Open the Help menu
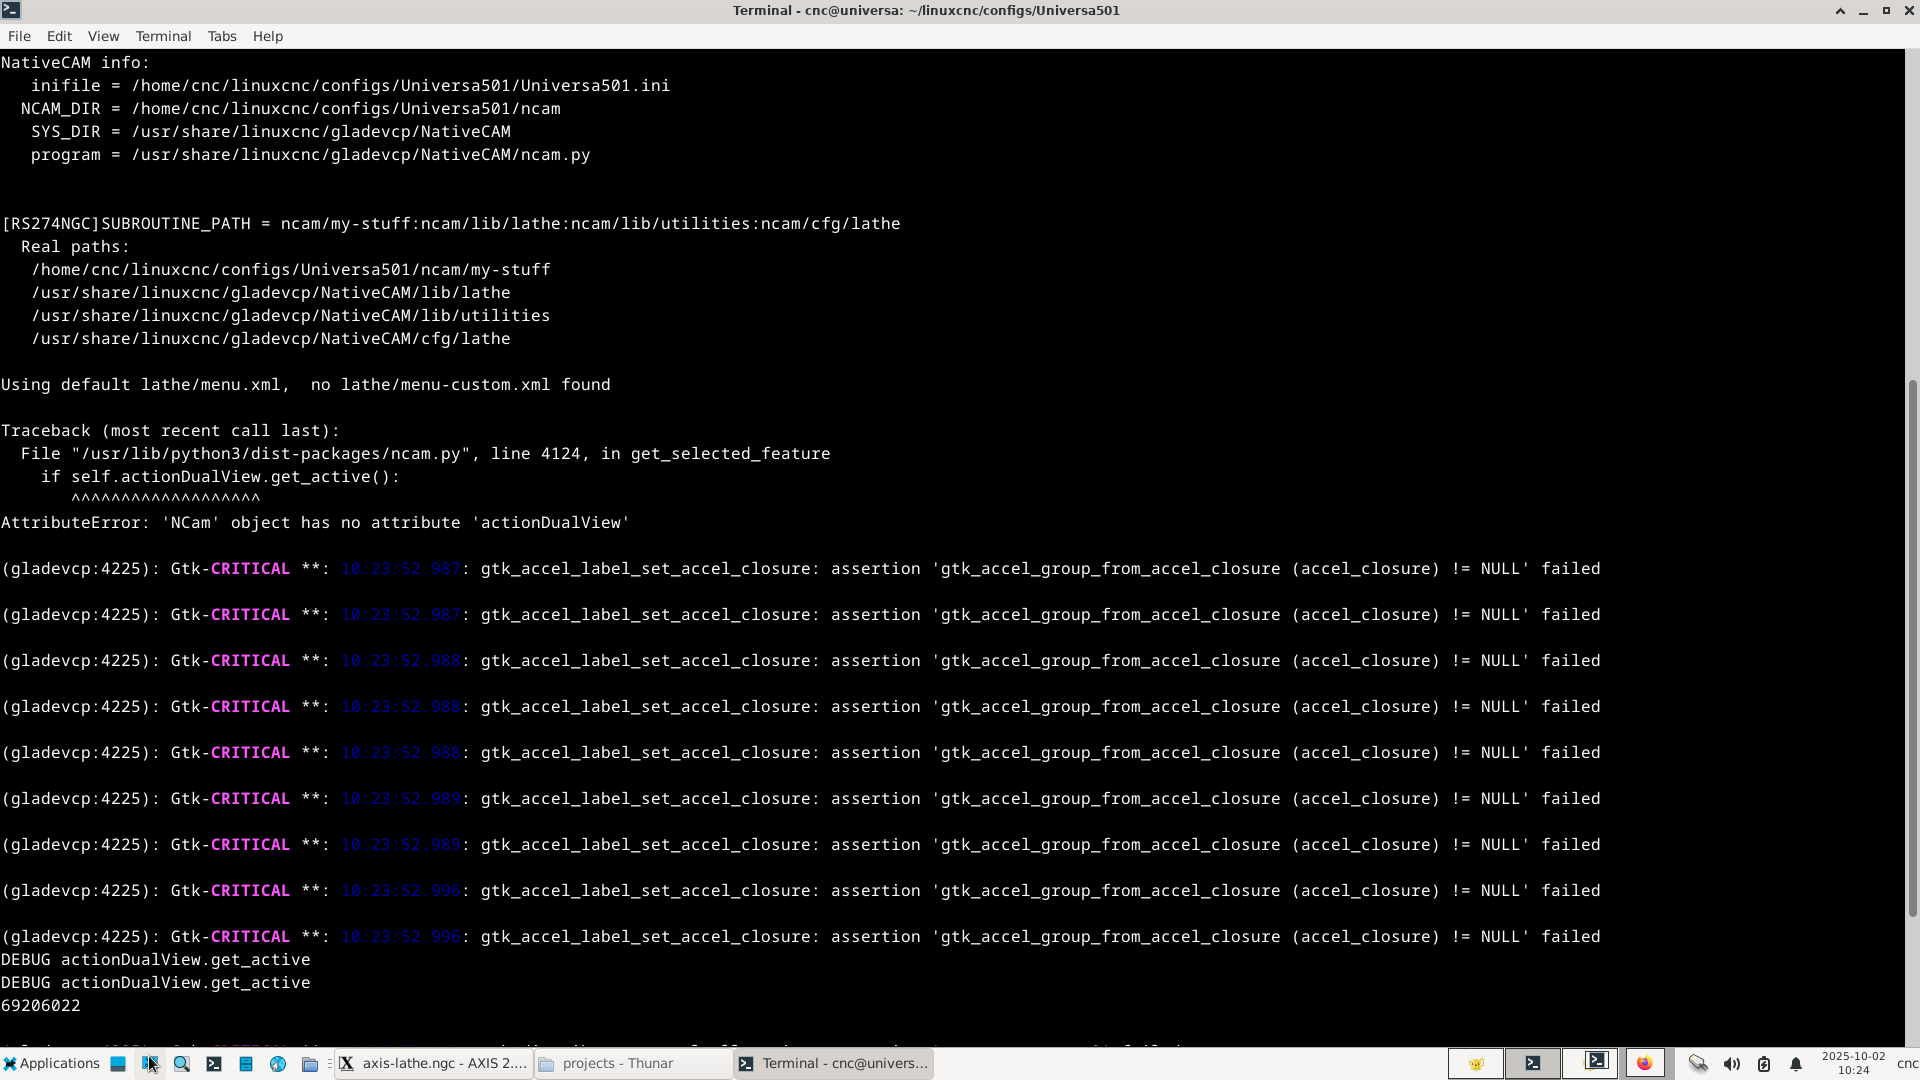 coord(267,36)
